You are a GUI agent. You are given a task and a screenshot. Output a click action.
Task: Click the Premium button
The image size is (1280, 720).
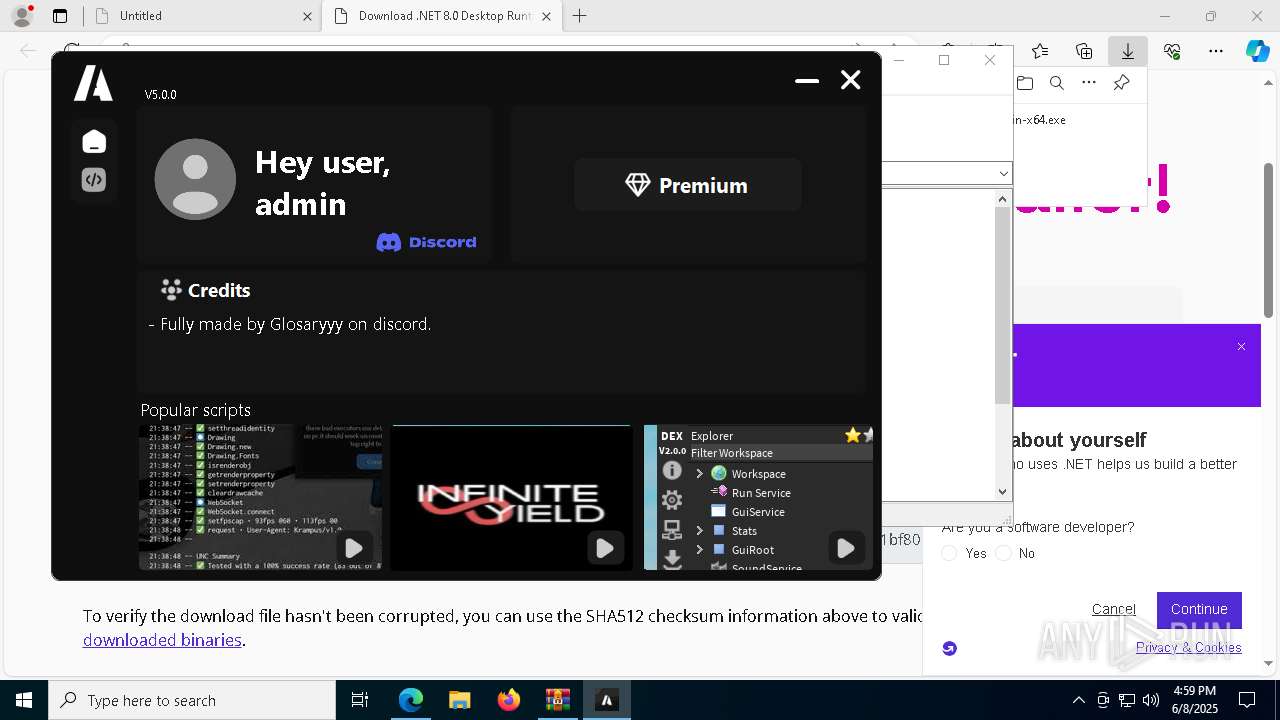pyautogui.click(x=687, y=185)
